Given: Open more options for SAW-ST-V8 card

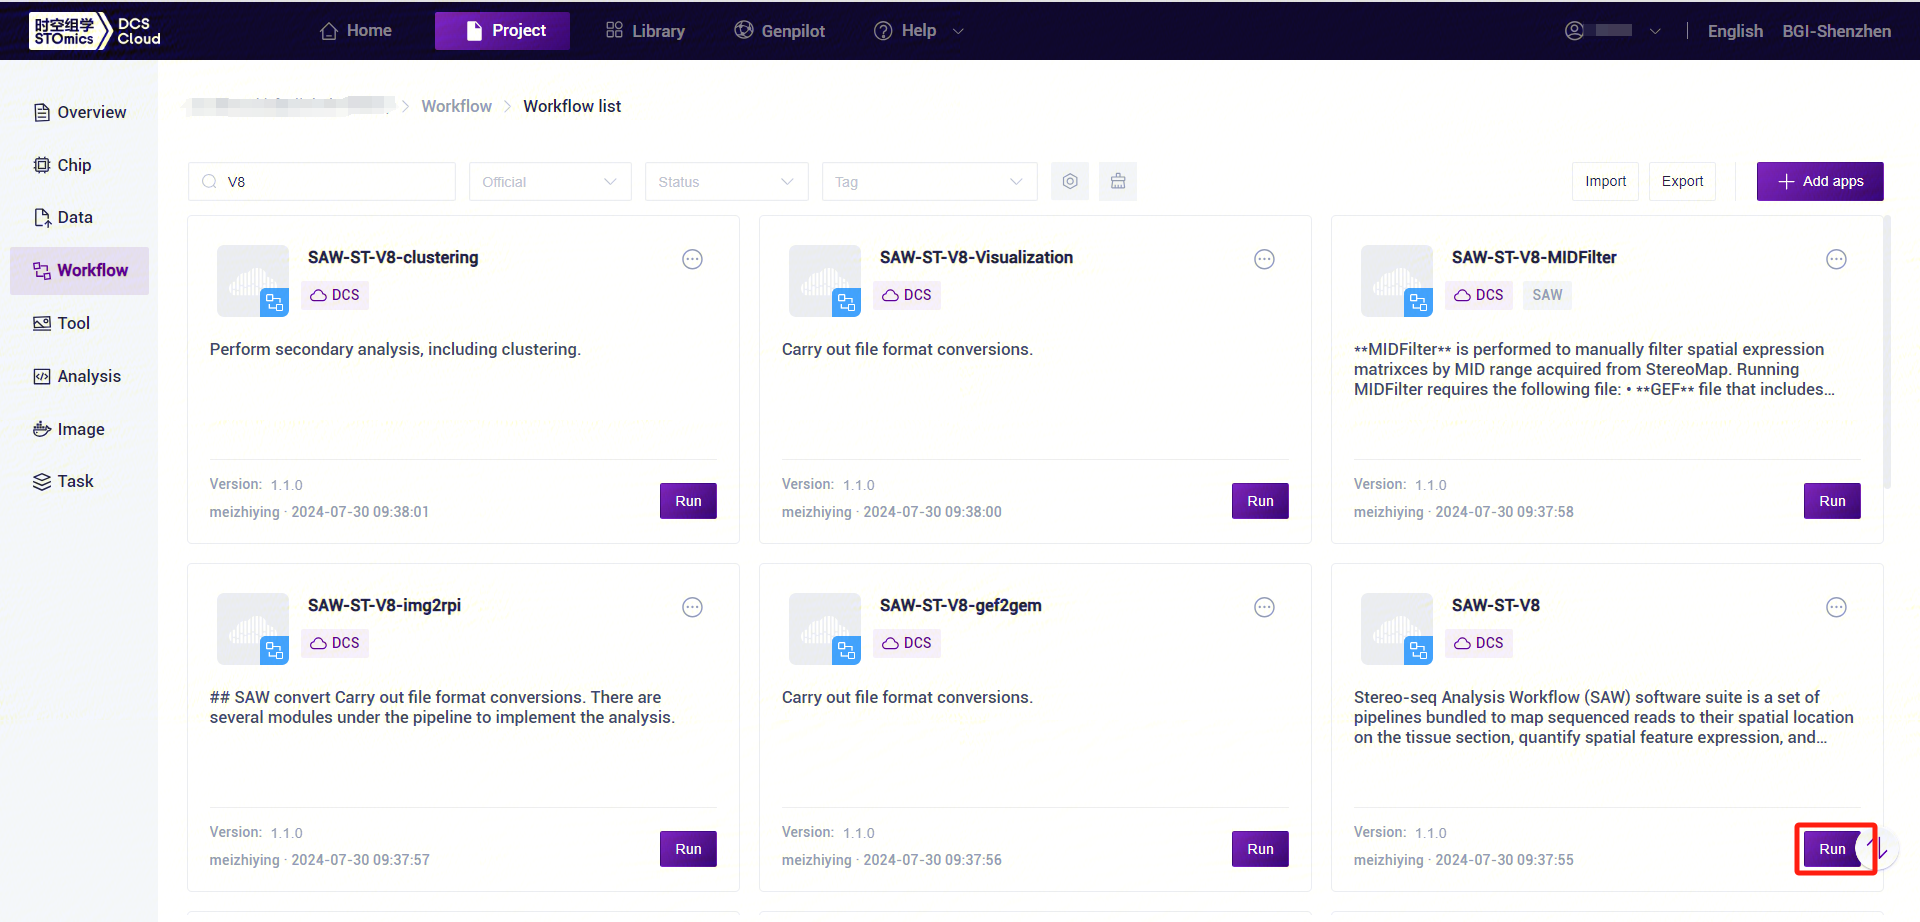Looking at the screenshot, I should 1836,607.
